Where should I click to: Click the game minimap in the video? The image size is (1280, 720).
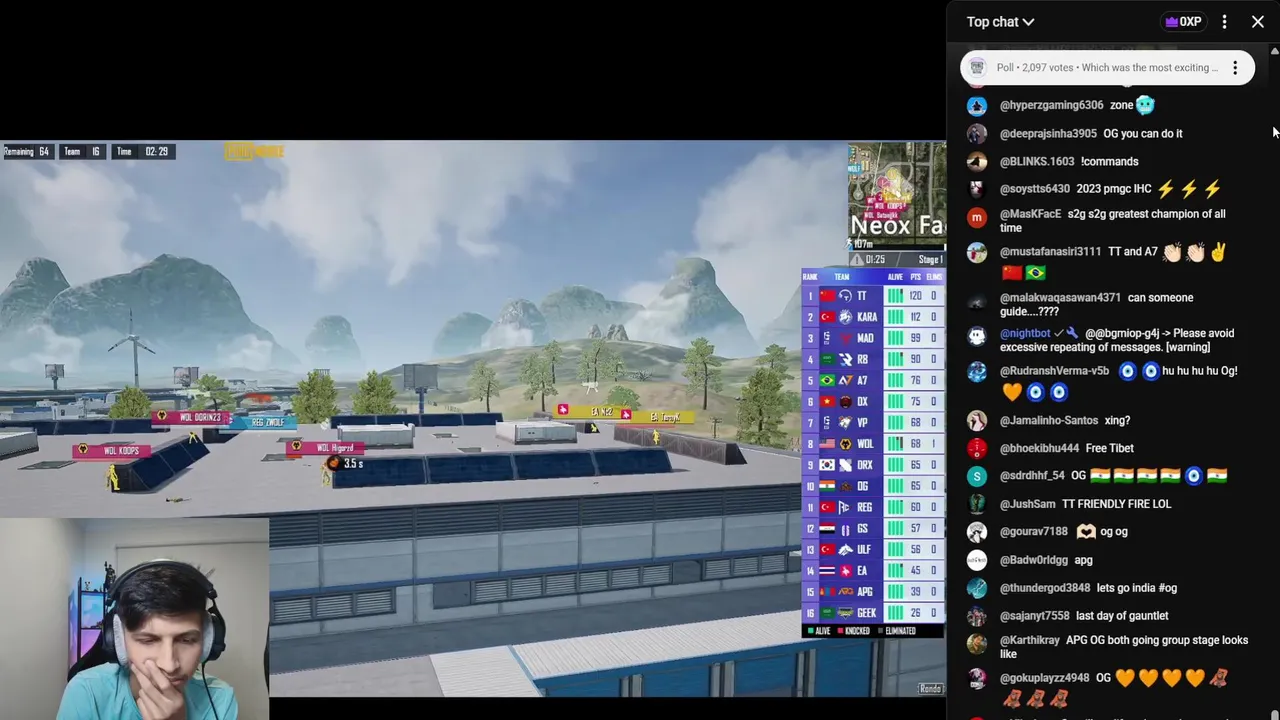[x=897, y=196]
